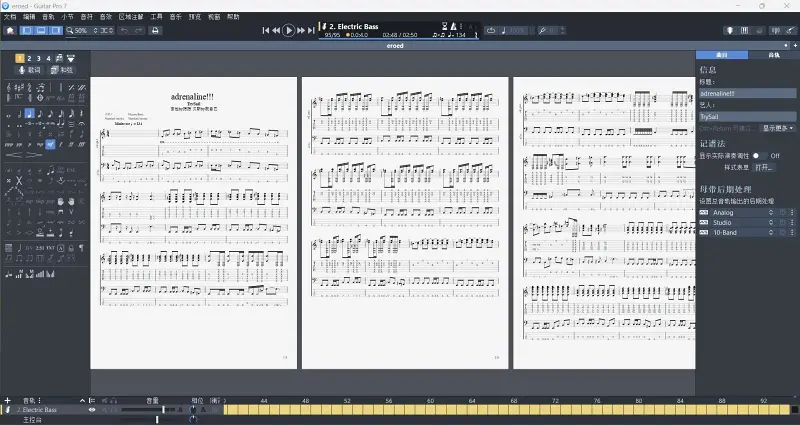Click the Print icon

tap(155, 31)
